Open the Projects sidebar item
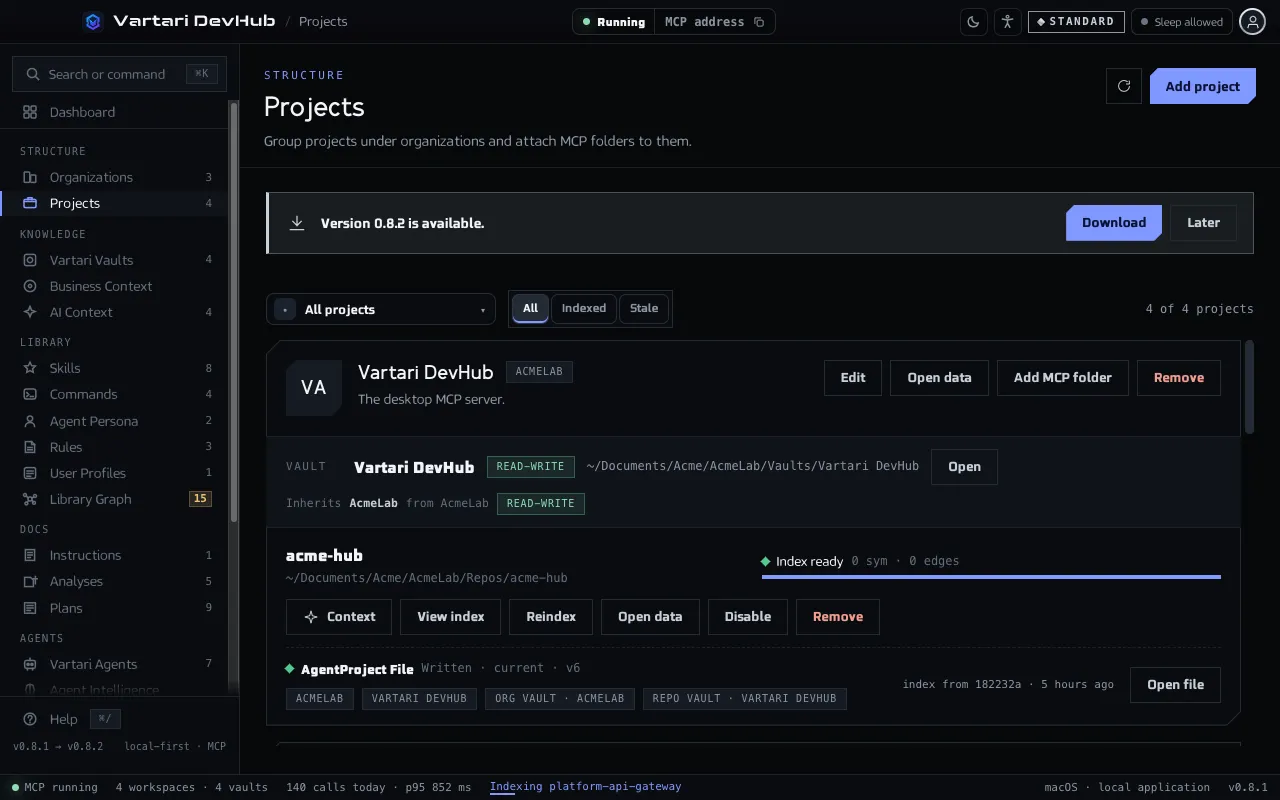This screenshot has height=800, width=1280. tap(115, 203)
